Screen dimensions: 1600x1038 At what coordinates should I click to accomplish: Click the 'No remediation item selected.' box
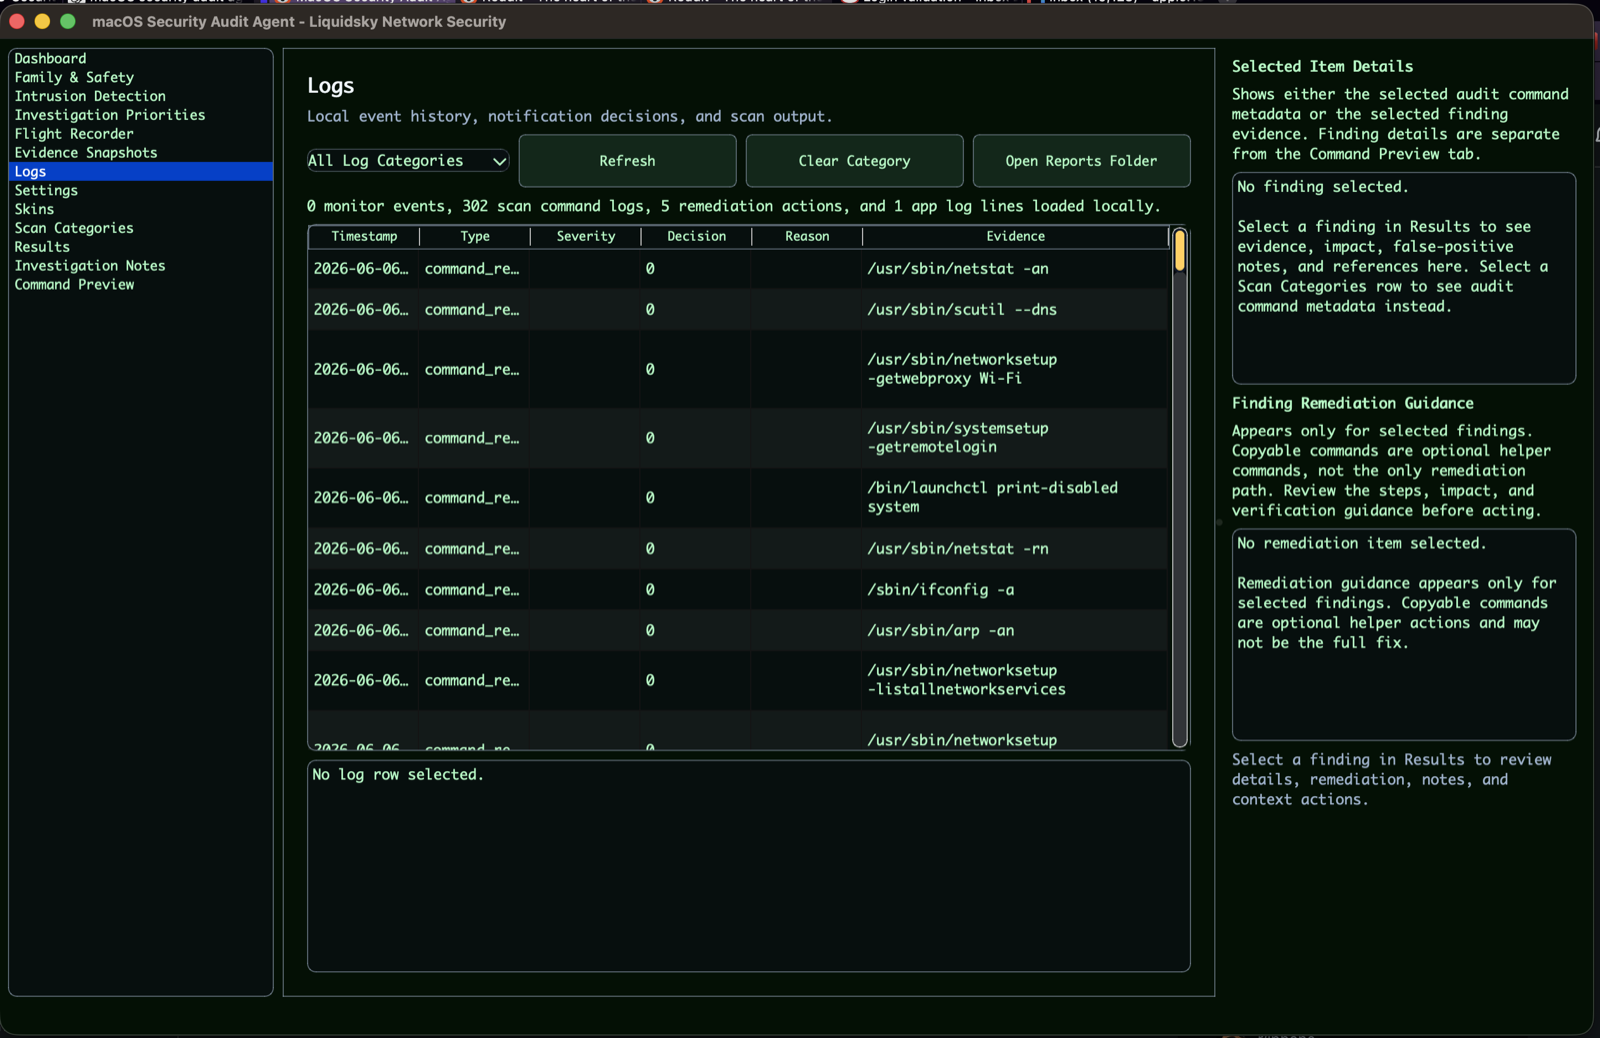1403,635
